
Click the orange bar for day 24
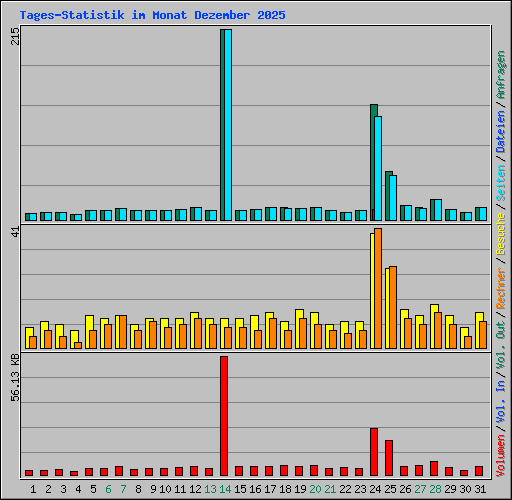click(x=378, y=289)
